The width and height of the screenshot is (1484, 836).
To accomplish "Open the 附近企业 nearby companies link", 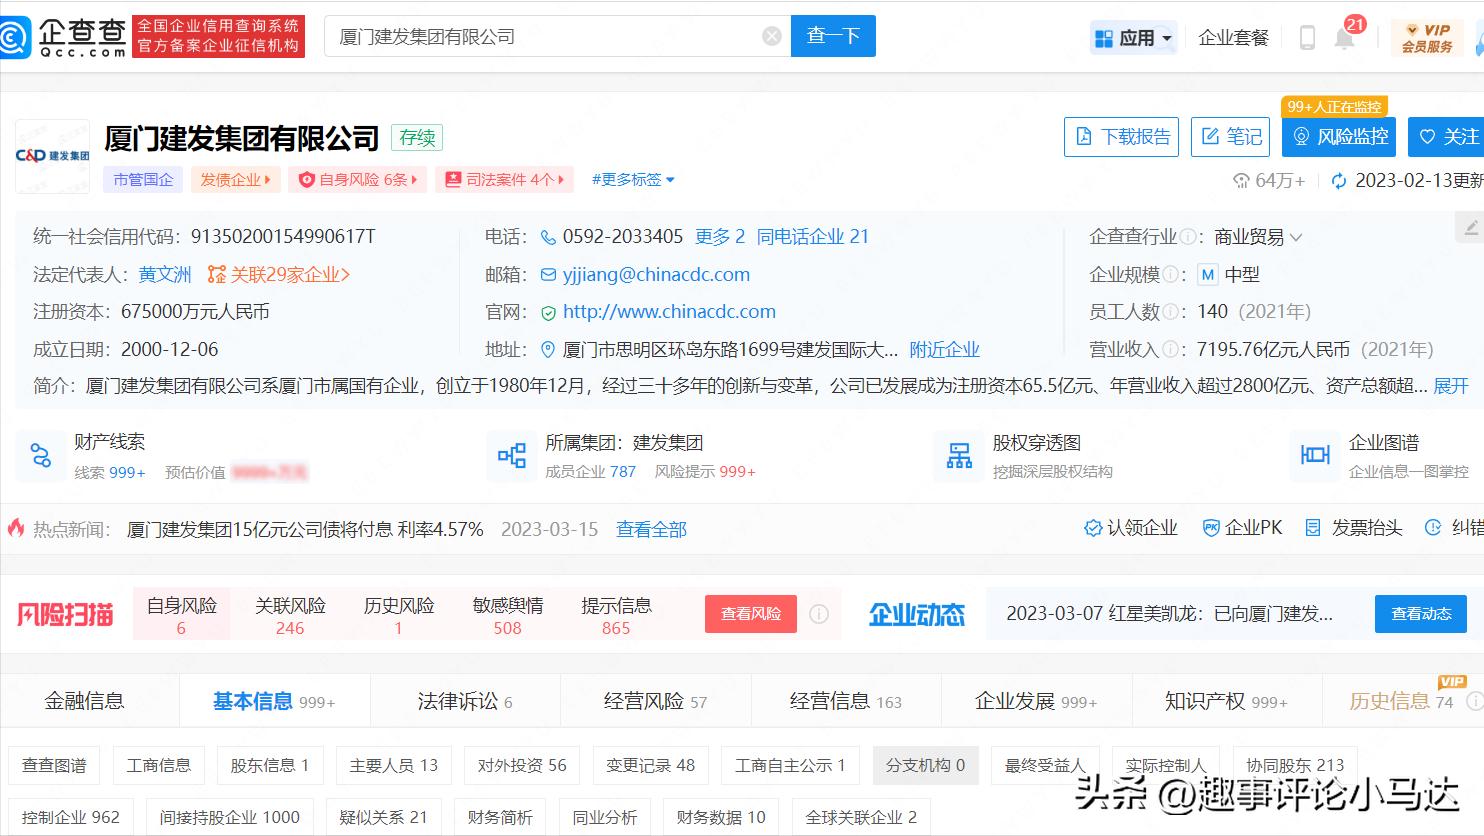I will pos(943,349).
